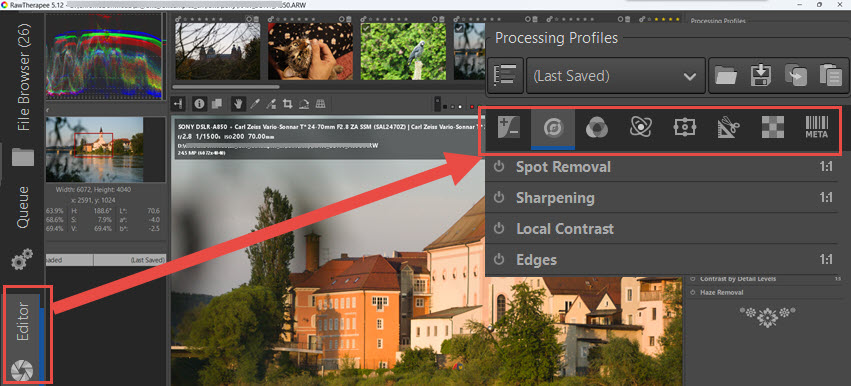The height and width of the screenshot is (386, 851).
Task: Expand the Haze Removal section
Action: (x=722, y=292)
